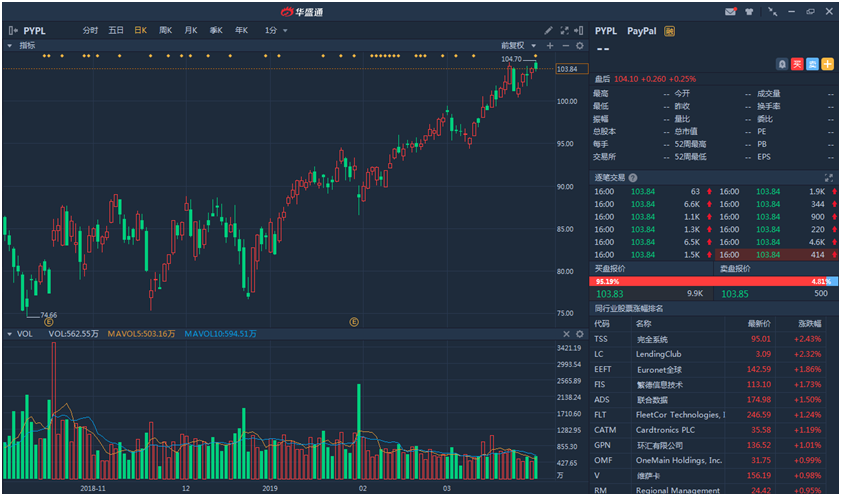Viewport: 841px width, 496px height.
Task: Open the 前复权 adjustment dropdown
Action: pyautogui.click(x=520, y=46)
